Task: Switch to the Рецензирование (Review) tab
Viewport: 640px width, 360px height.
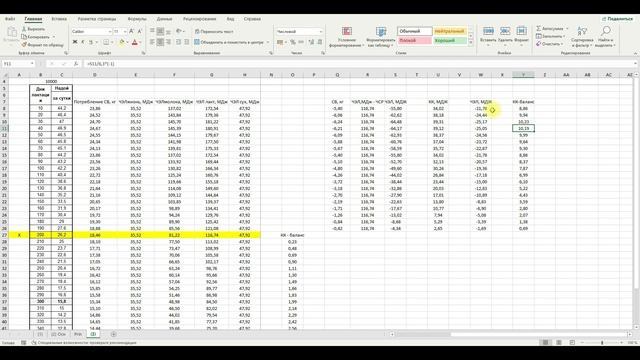Action: pyautogui.click(x=200, y=19)
